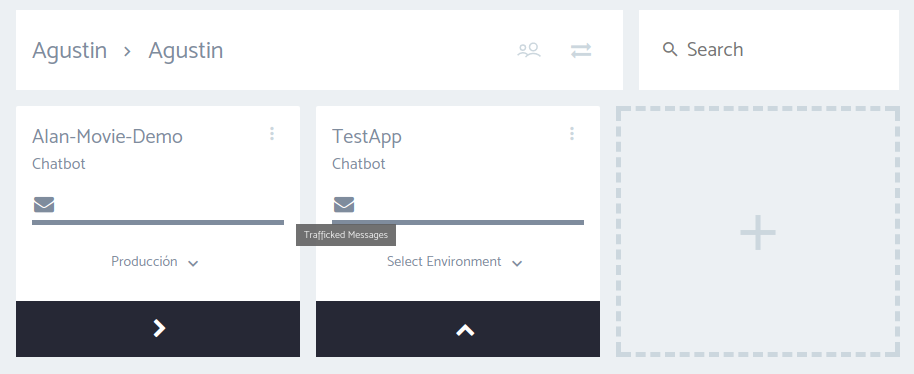Click the Chatbot label under Alan-Movie-Demo
The width and height of the screenshot is (914, 374).
coord(59,164)
